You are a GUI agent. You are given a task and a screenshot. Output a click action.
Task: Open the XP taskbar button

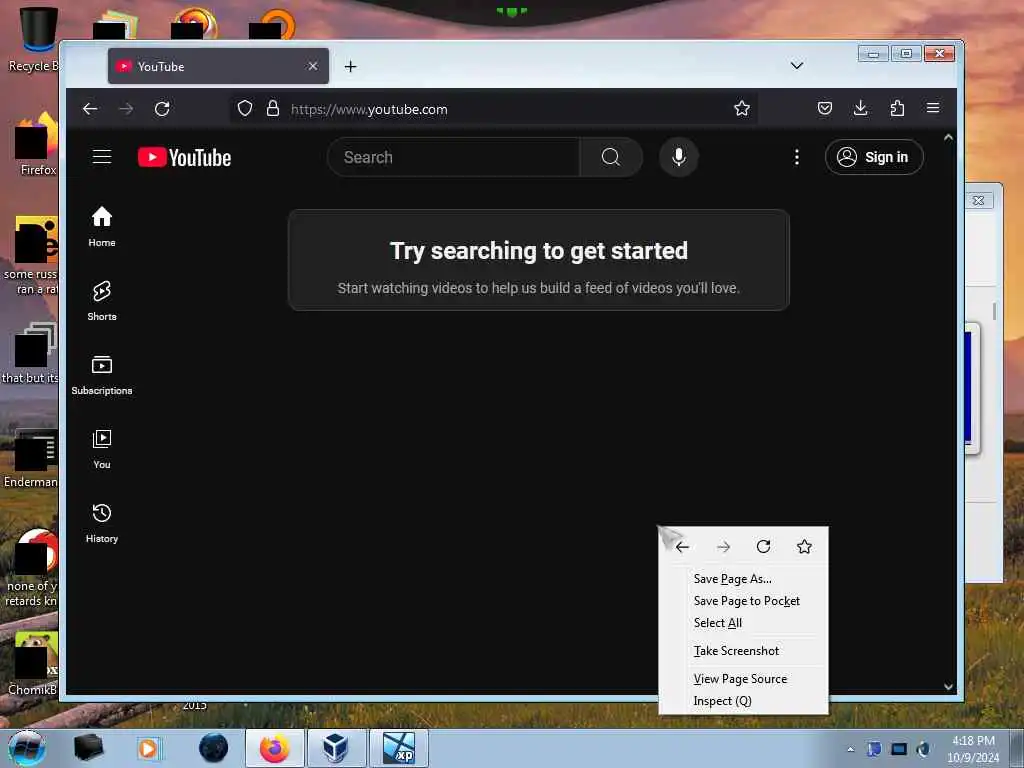point(398,748)
